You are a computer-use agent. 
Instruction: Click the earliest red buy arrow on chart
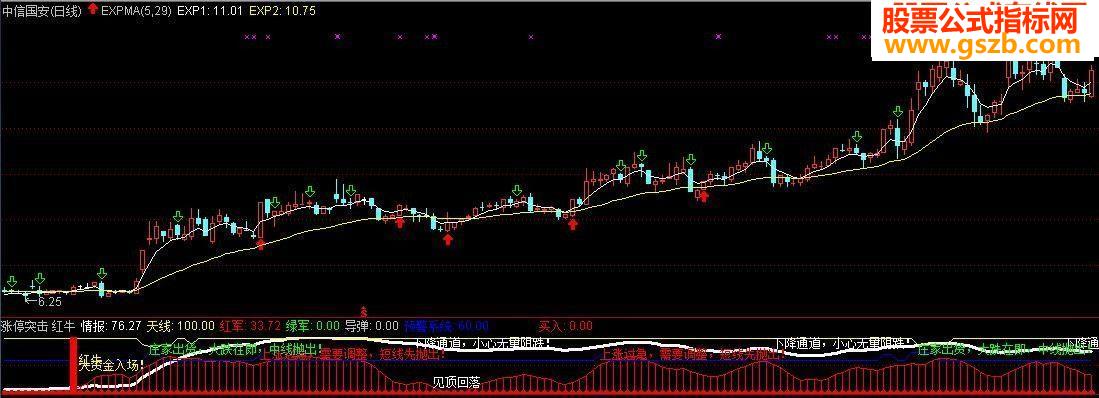tap(261, 244)
